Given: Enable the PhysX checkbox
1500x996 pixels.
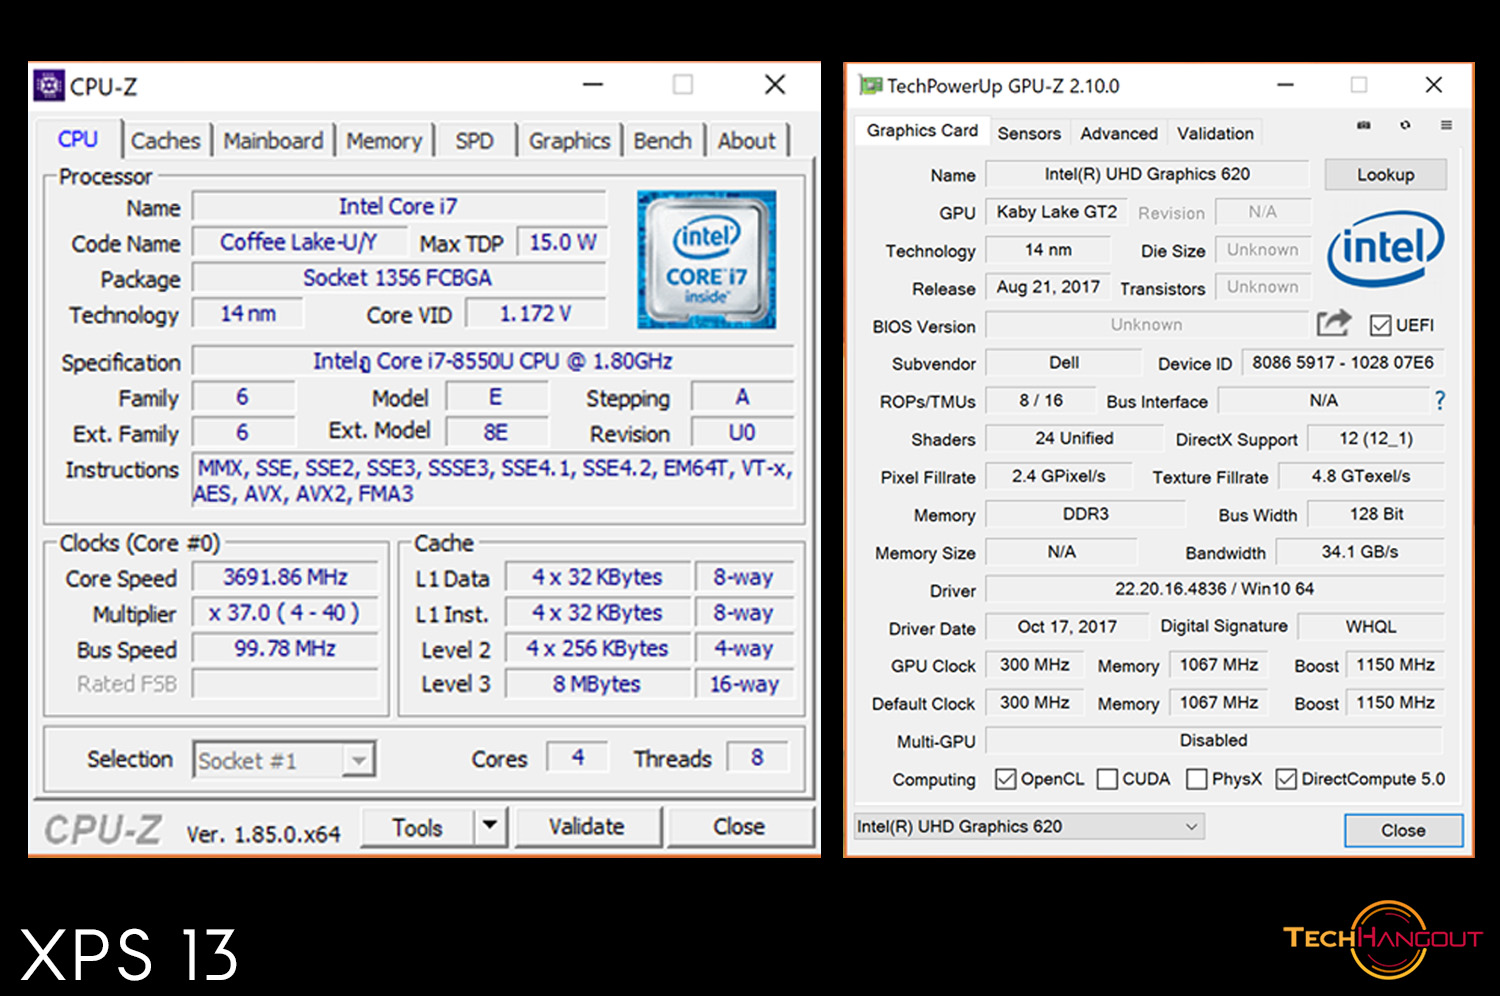Looking at the screenshot, I should 1196,779.
